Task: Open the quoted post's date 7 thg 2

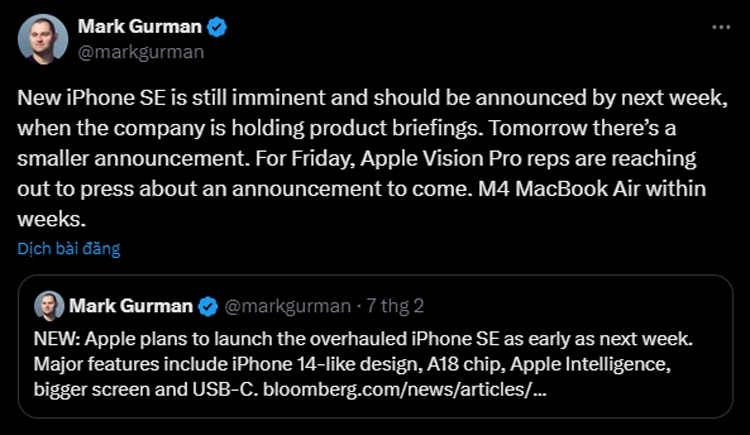Action: click(395, 306)
